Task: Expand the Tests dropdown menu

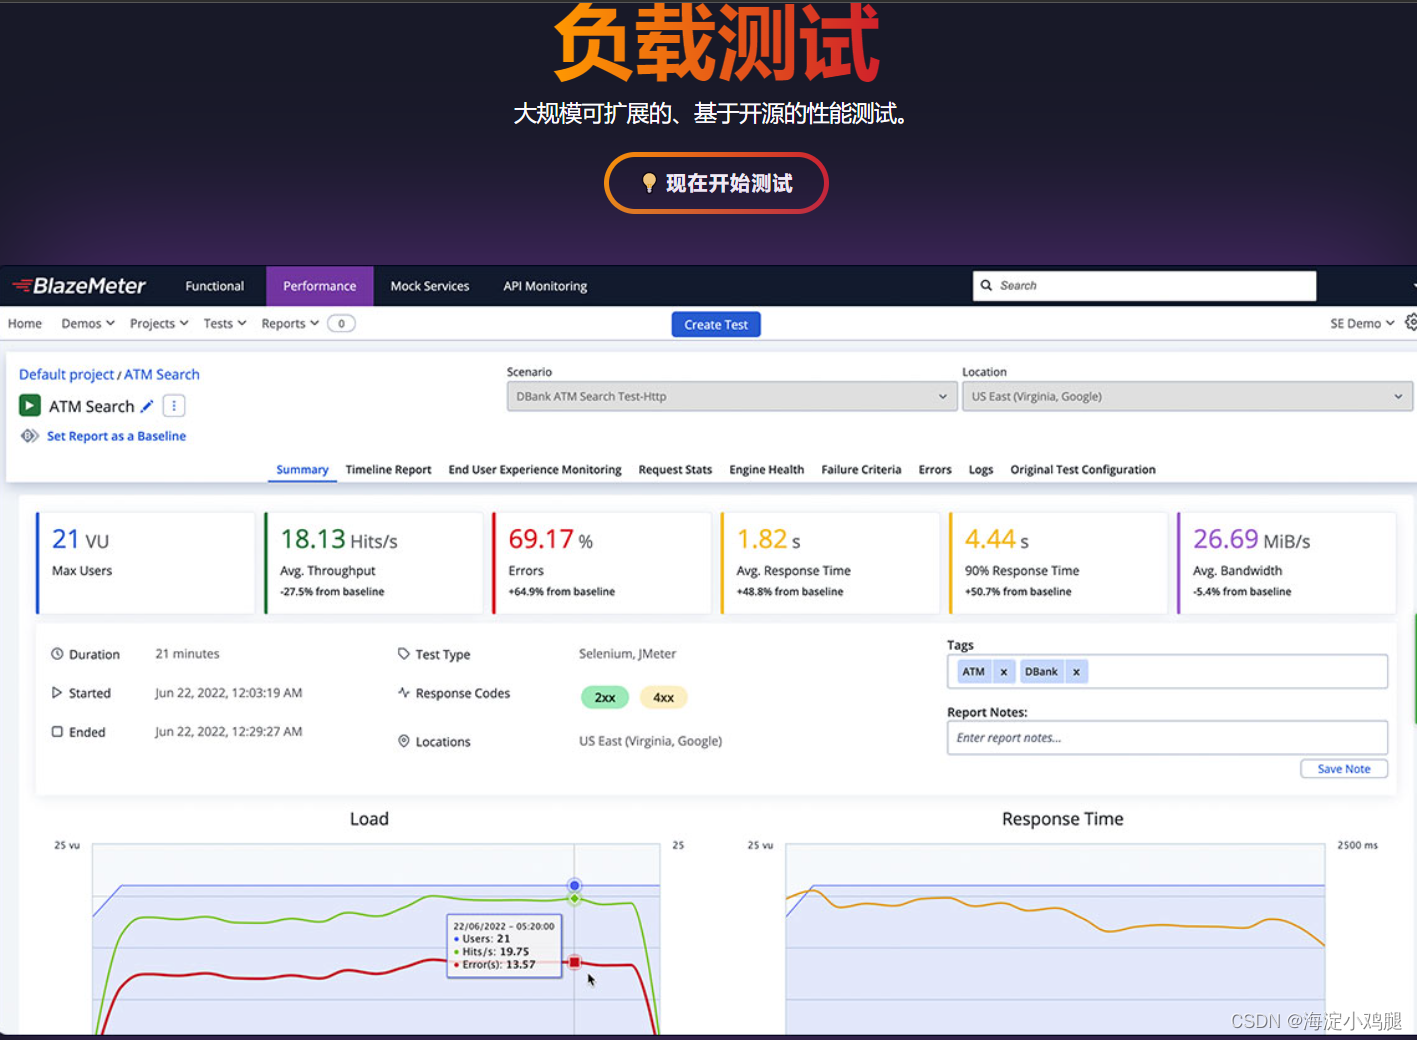Action: coord(225,323)
